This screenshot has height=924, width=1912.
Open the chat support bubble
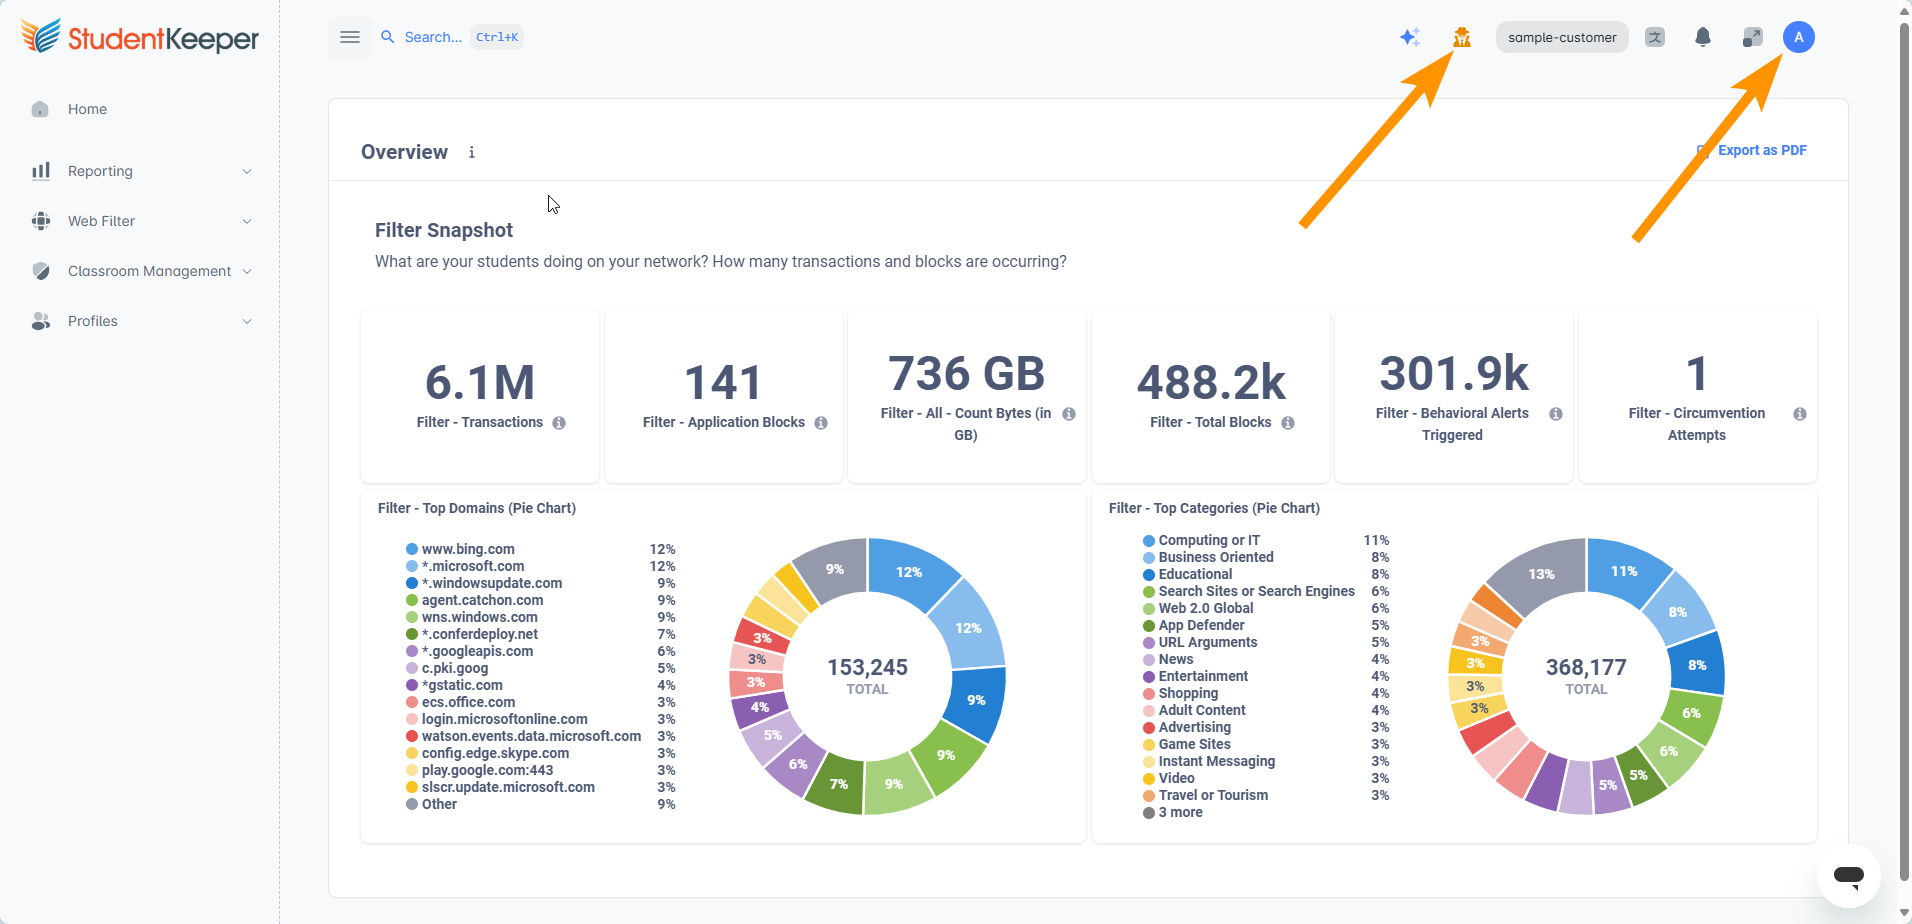tap(1849, 876)
